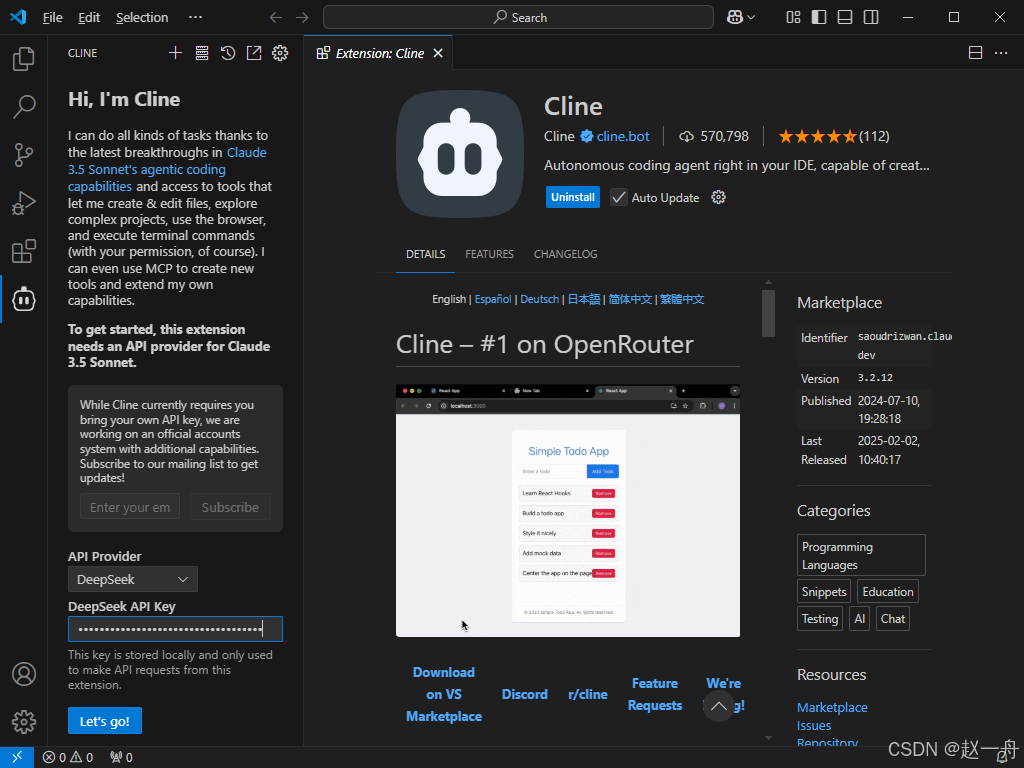The width and height of the screenshot is (1024, 768).
Task: Click the Let's go! button
Action: 104,721
